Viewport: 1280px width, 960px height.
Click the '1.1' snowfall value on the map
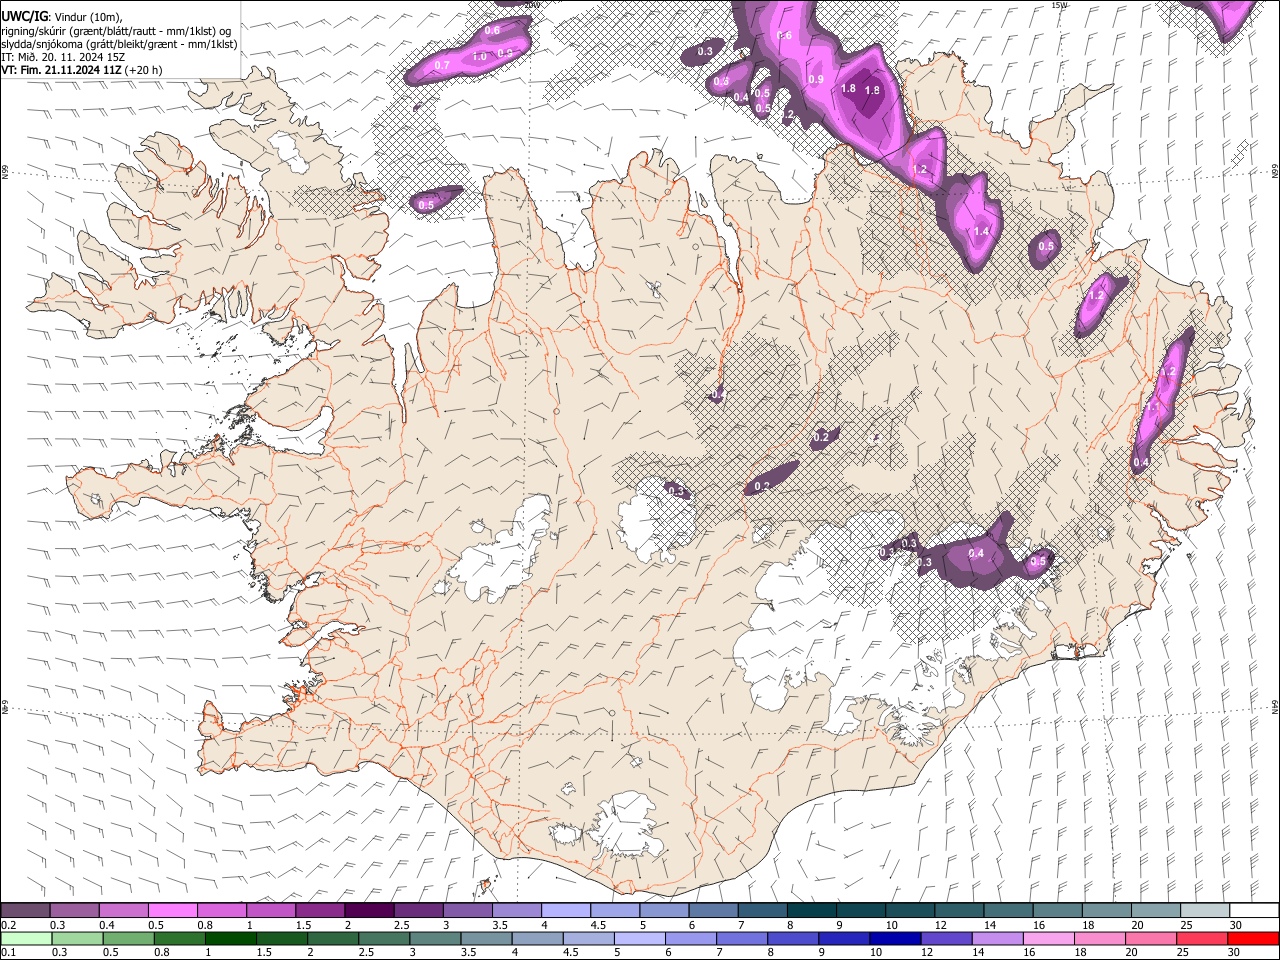(x=1152, y=408)
